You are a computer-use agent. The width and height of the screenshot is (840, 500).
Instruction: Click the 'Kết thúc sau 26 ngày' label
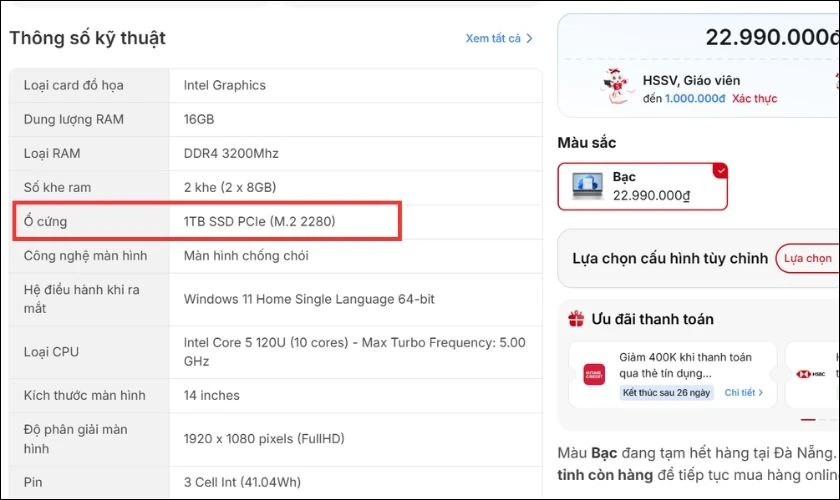[x=666, y=393]
